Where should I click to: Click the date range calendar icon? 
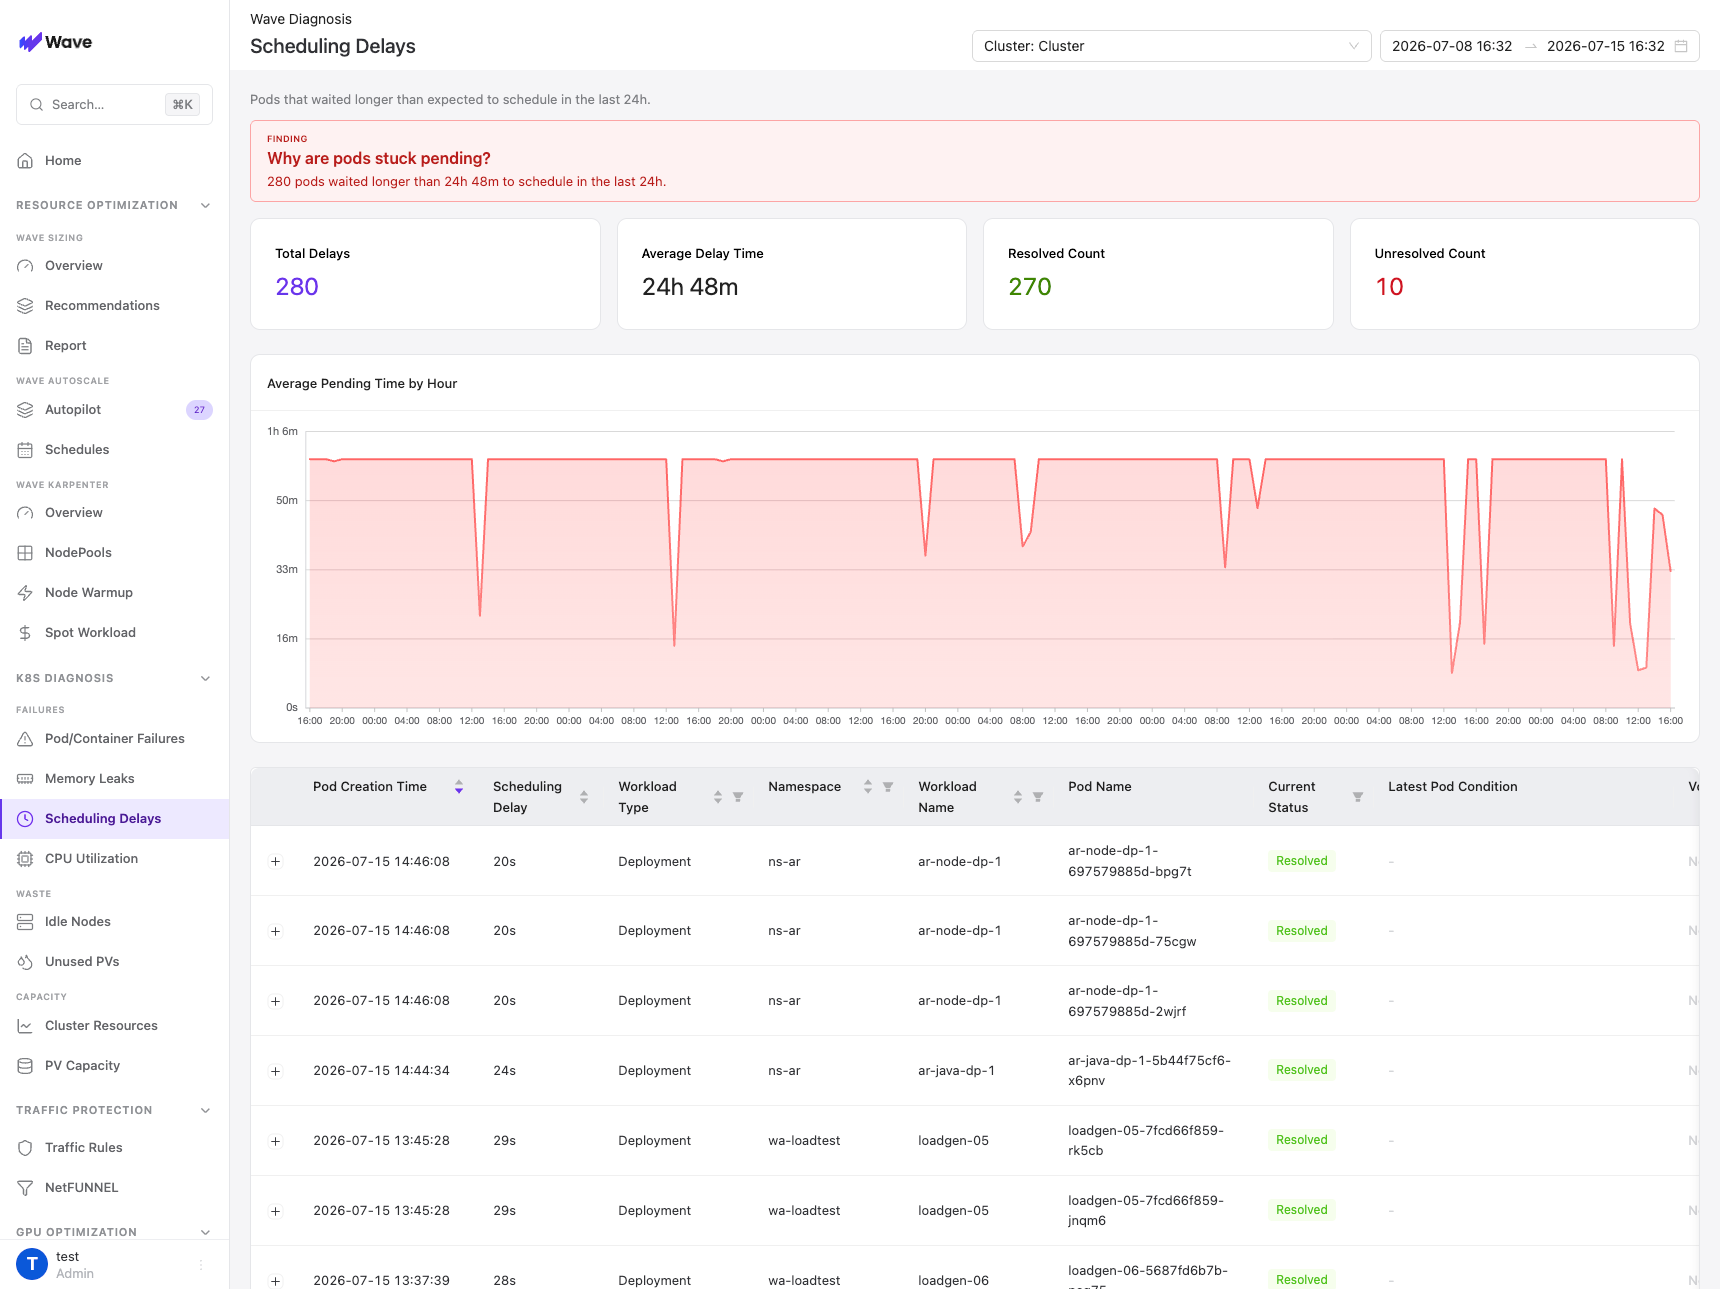point(1681,46)
